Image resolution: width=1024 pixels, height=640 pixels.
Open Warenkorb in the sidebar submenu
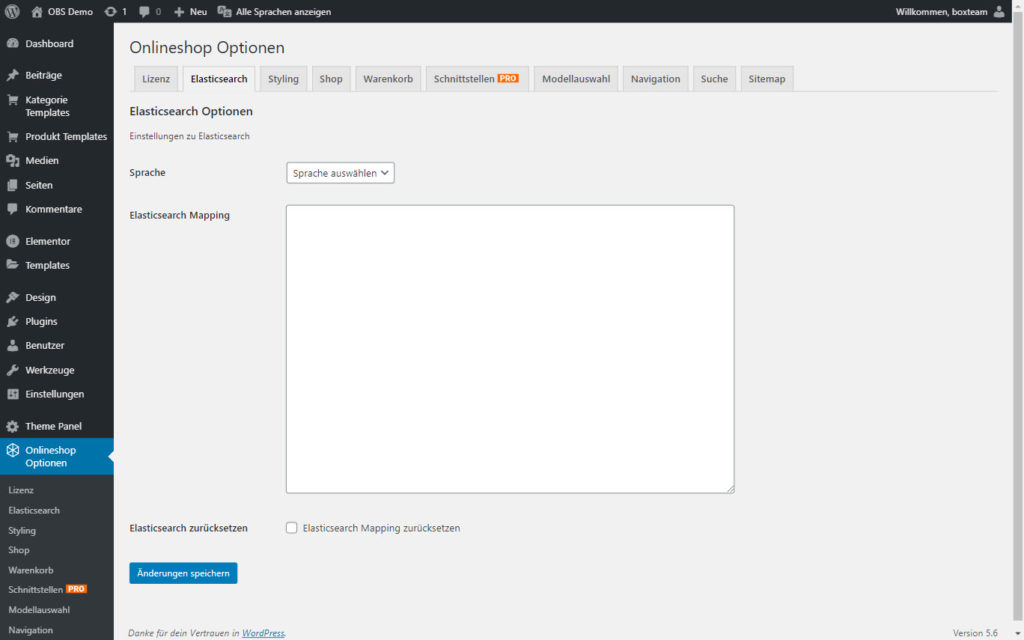click(31, 570)
